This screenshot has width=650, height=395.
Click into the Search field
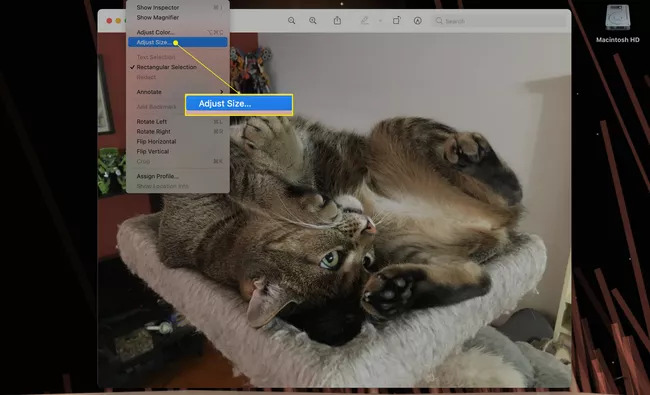499,21
